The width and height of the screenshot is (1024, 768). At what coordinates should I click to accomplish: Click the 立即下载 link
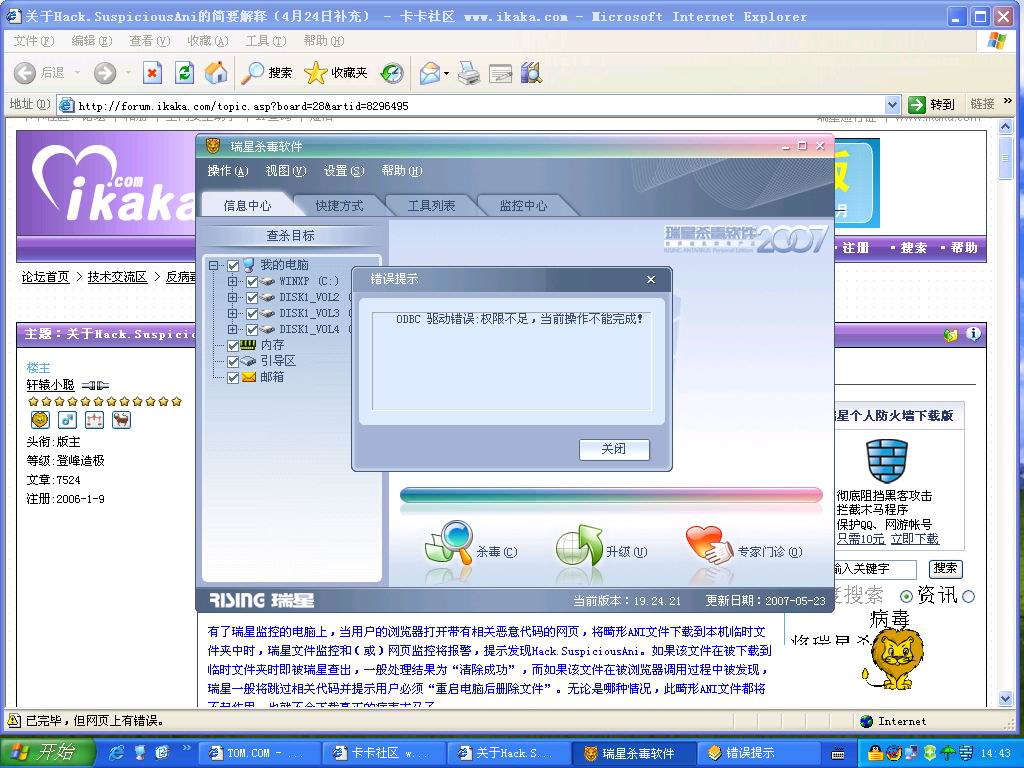[915, 539]
